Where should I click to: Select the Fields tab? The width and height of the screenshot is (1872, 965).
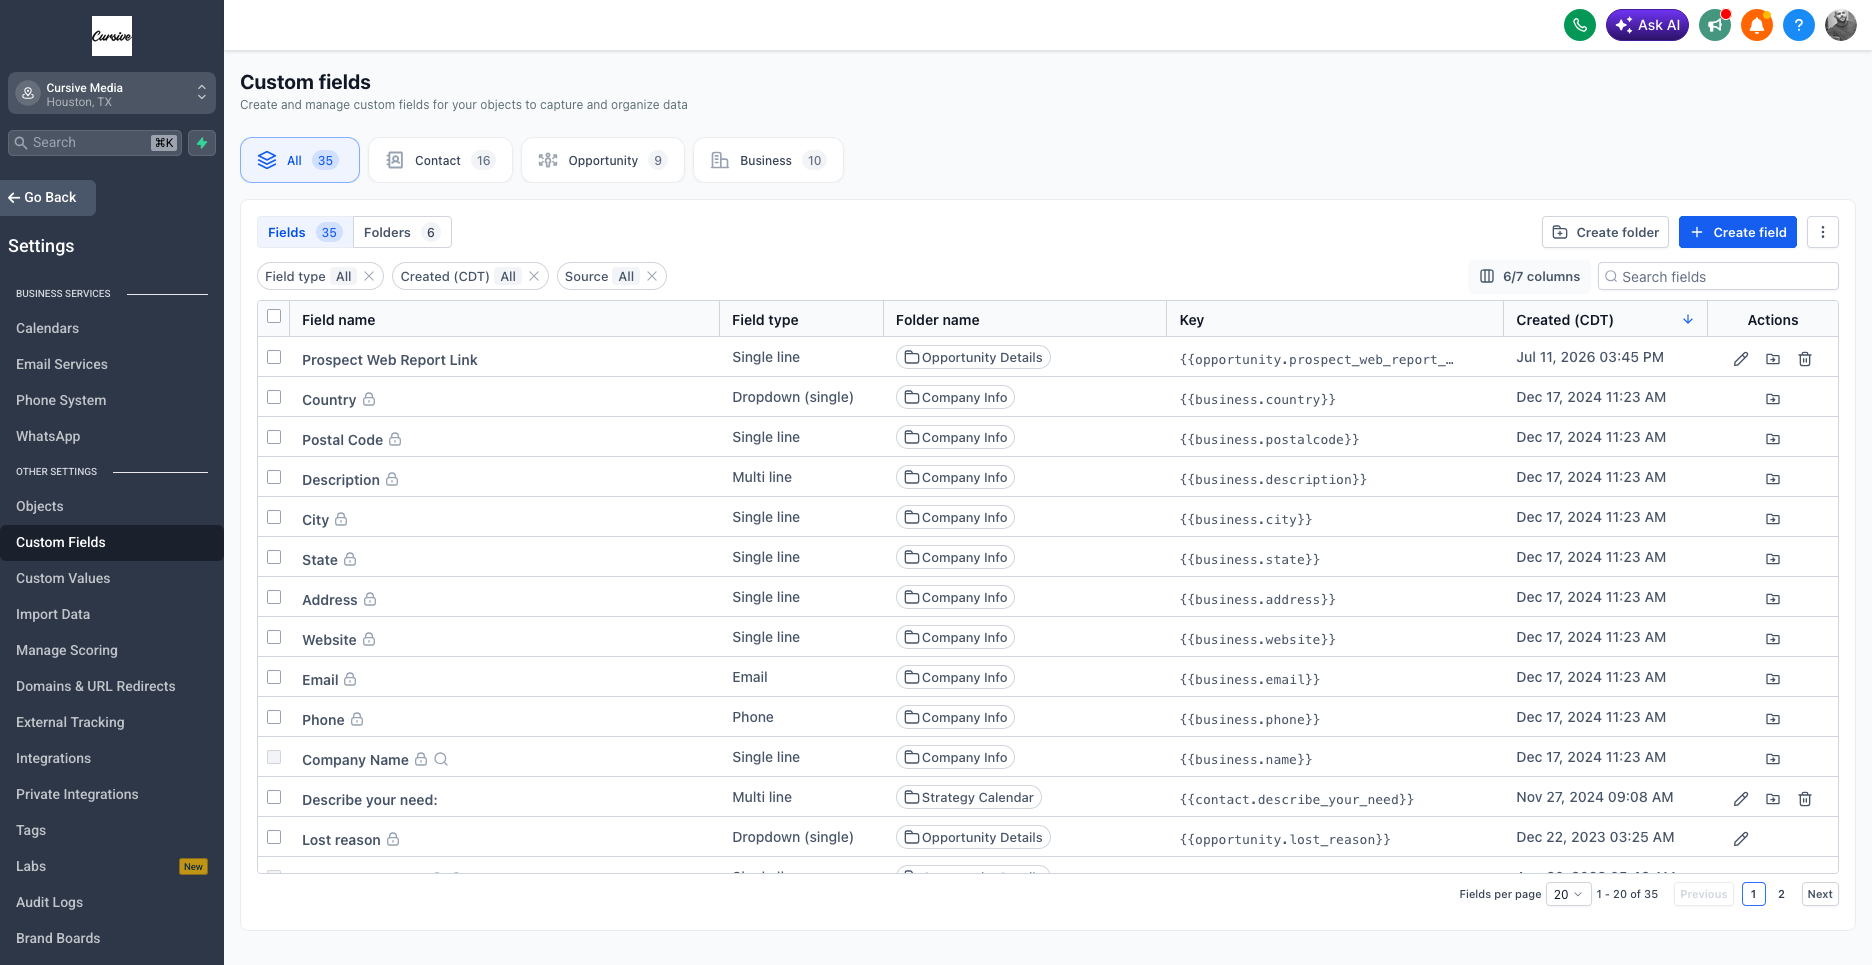[305, 232]
